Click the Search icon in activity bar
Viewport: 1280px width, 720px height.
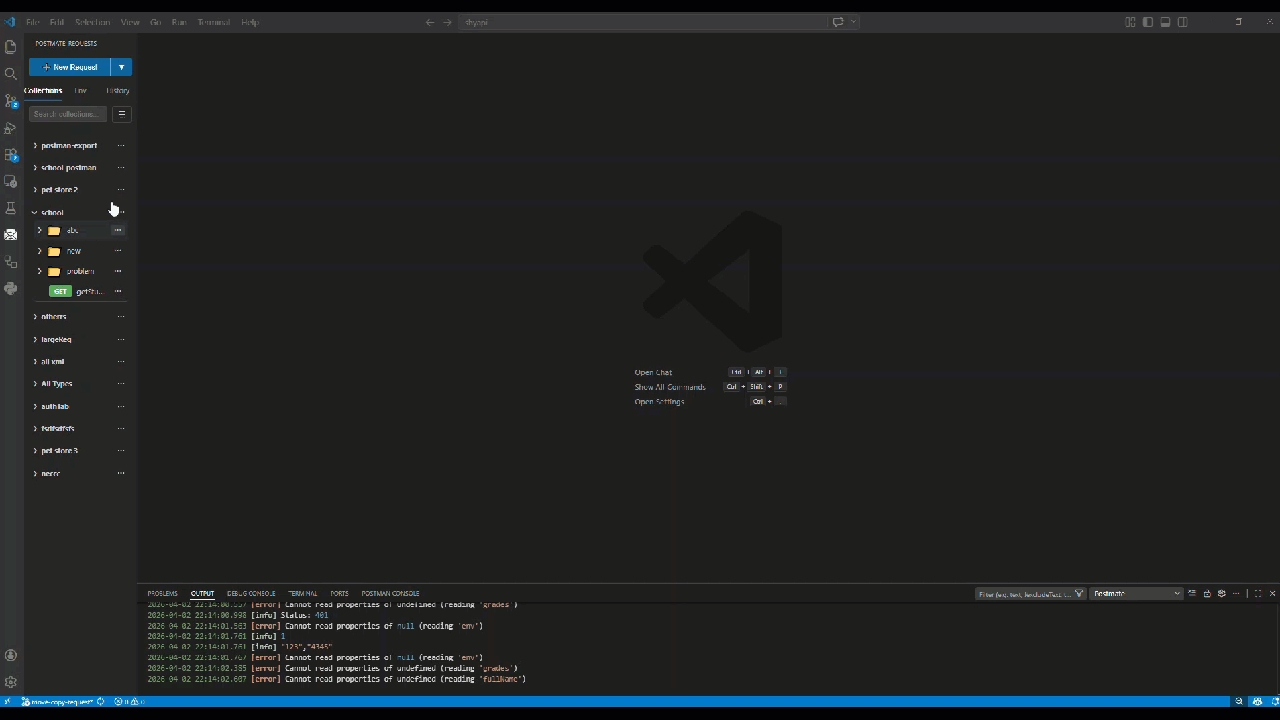point(11,74)
